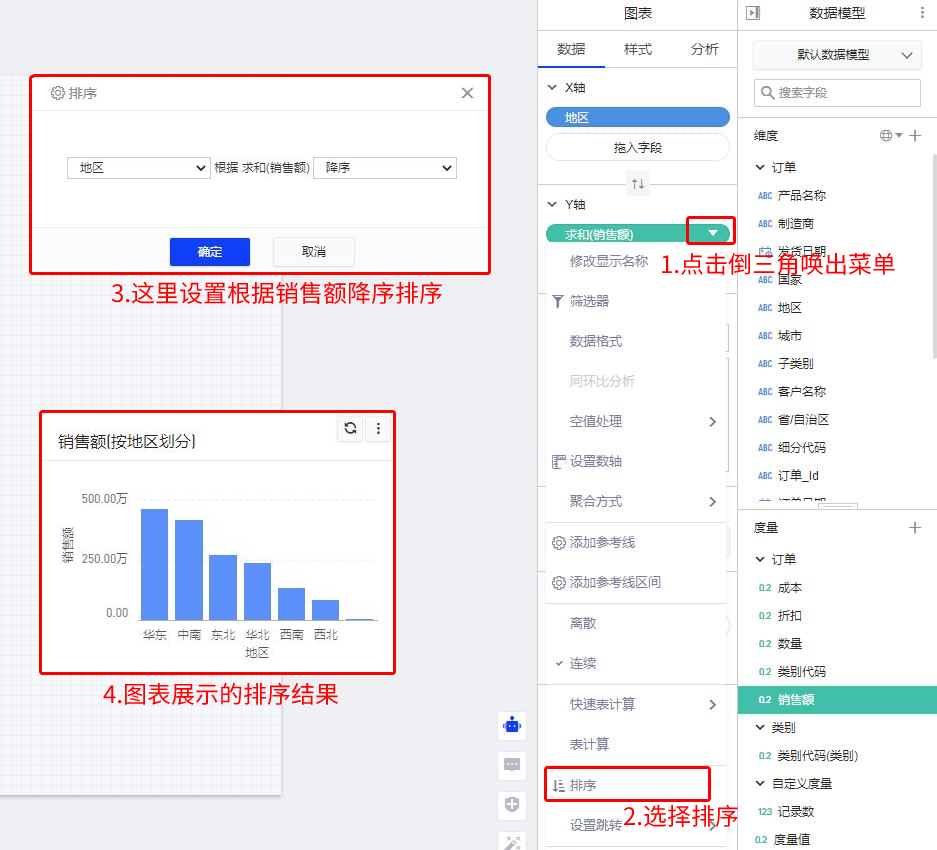937x850 pixels.
Task: Open the 降序 sort order dropdown
Action: point(385,168)
